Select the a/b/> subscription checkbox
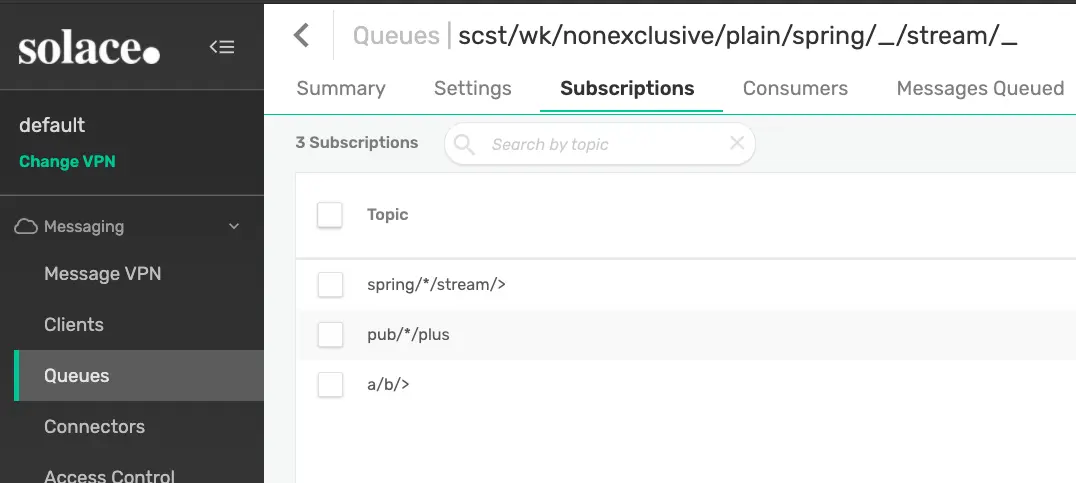 pyautogui.click(x=330, y=384)
